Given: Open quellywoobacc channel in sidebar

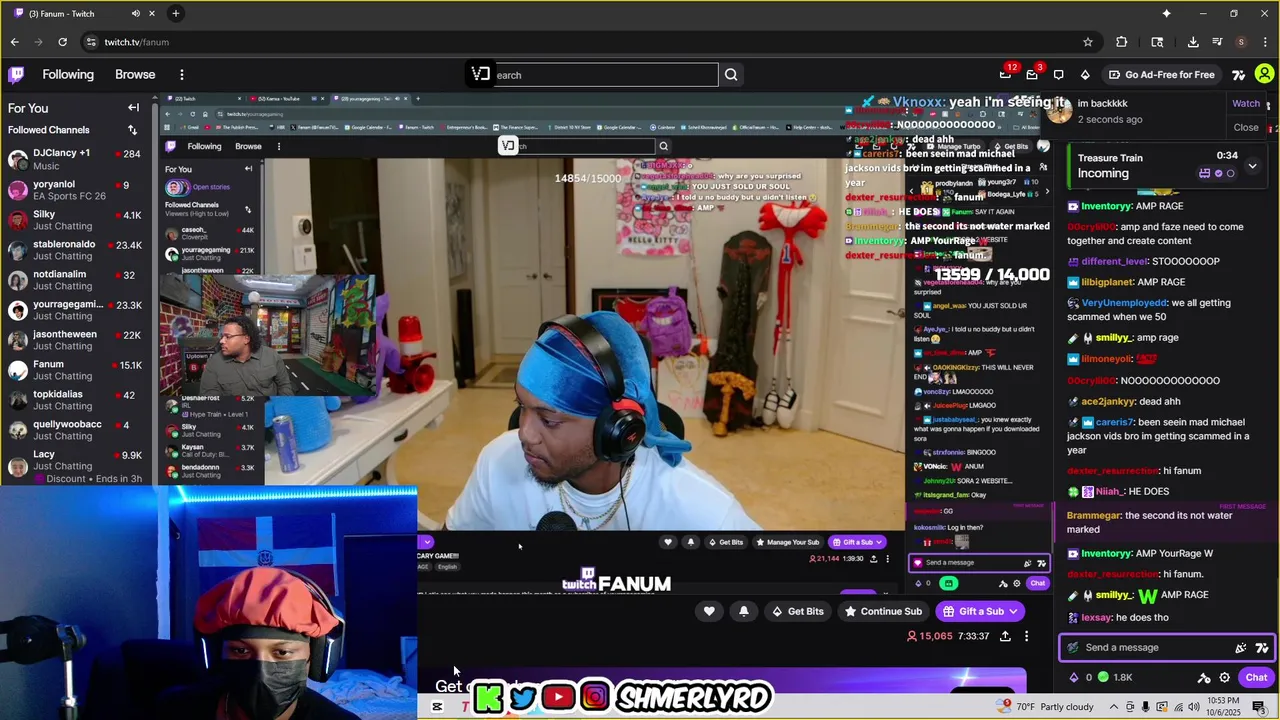Looking at the screenshot, I should point(76,430).
